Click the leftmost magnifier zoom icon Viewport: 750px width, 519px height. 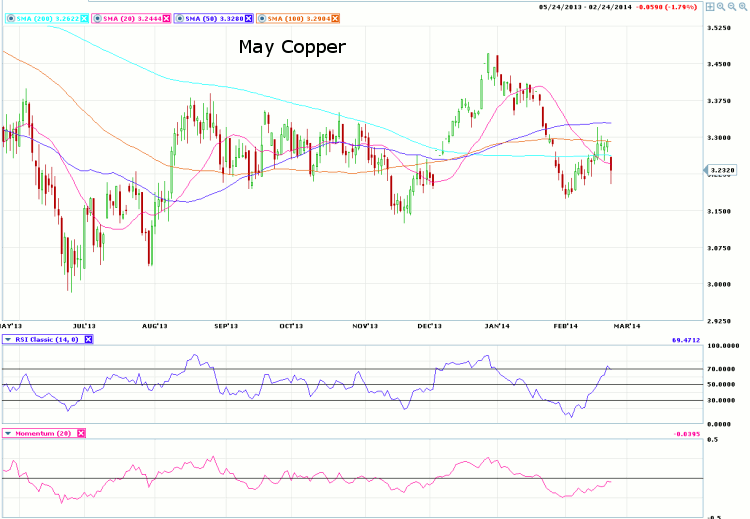(720, 9)
